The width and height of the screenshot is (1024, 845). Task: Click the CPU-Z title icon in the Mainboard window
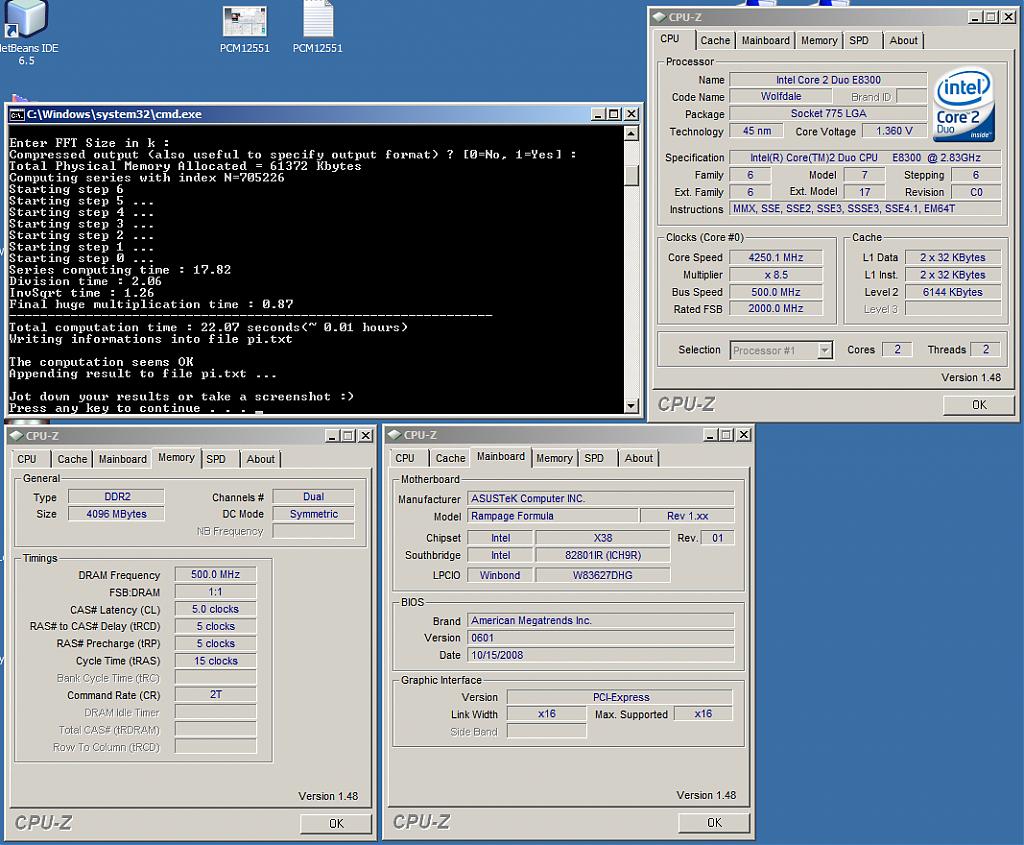(394, 435)
